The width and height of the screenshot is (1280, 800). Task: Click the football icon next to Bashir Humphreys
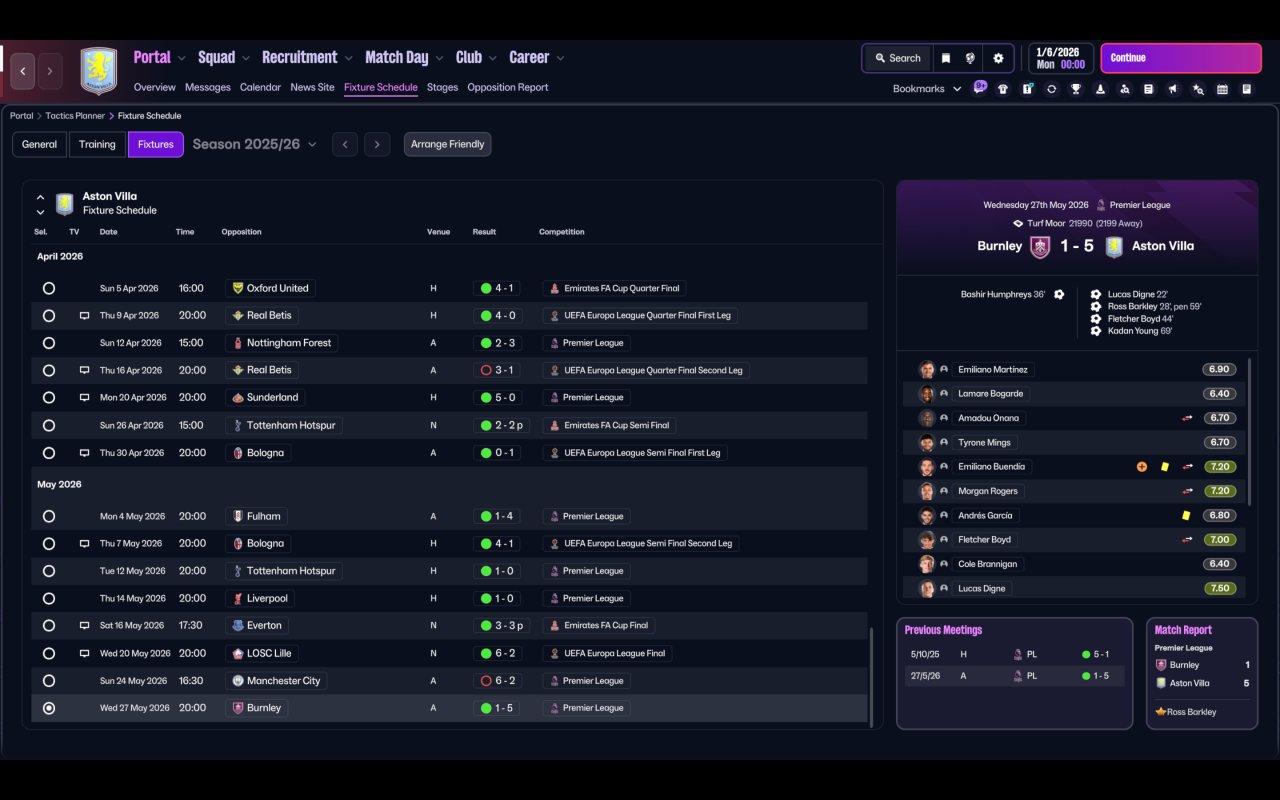pos(1059,295)
